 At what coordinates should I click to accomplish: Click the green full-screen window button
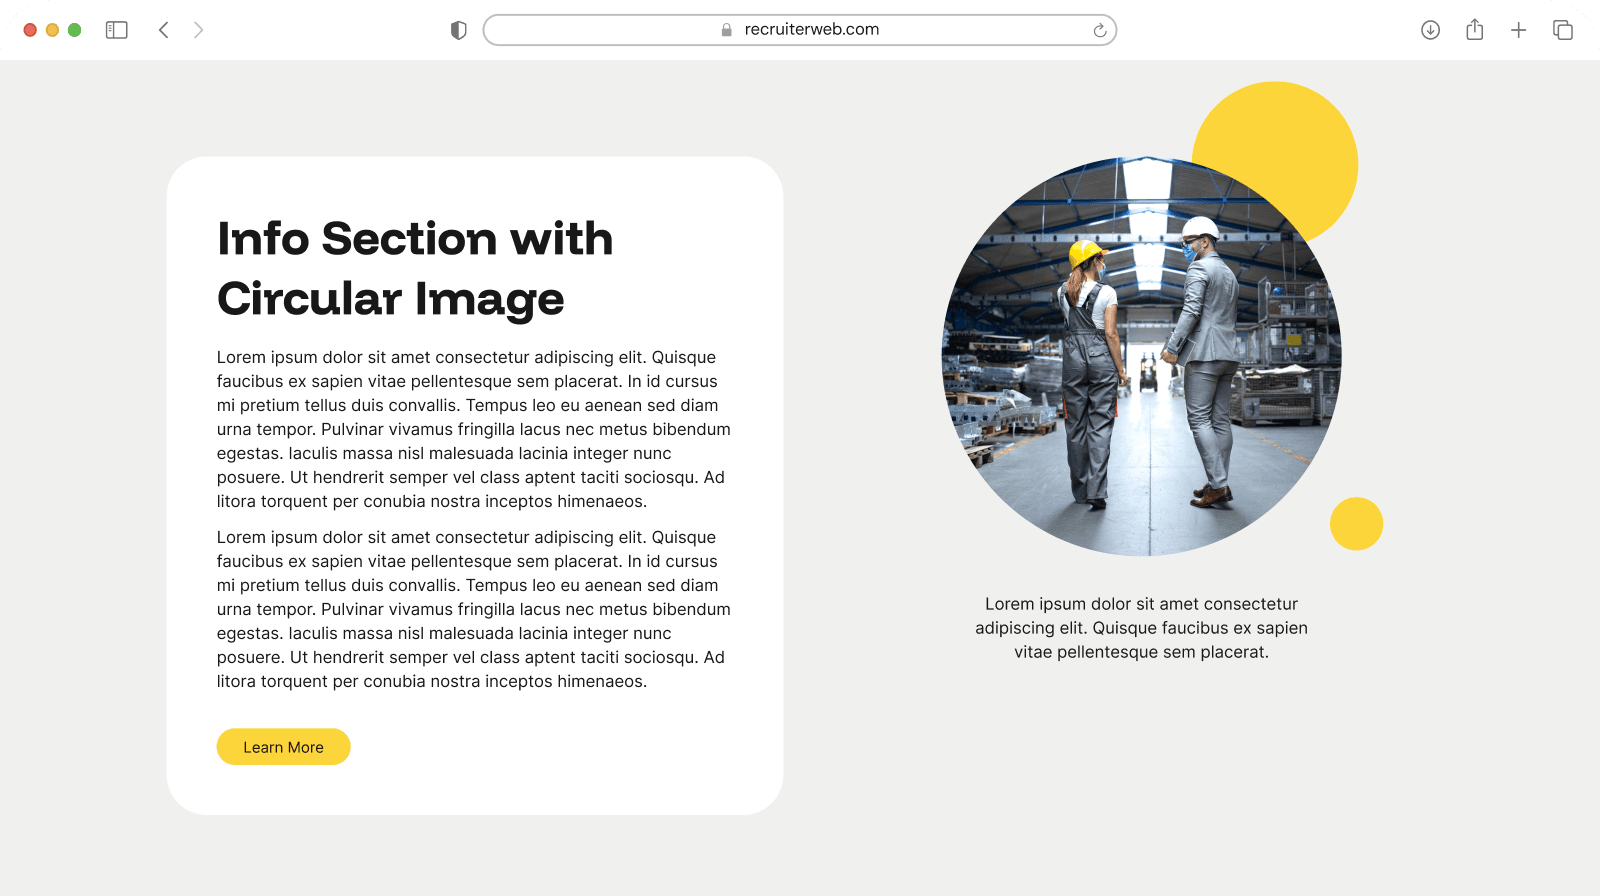pyautogui.click(x=74, y=30)
